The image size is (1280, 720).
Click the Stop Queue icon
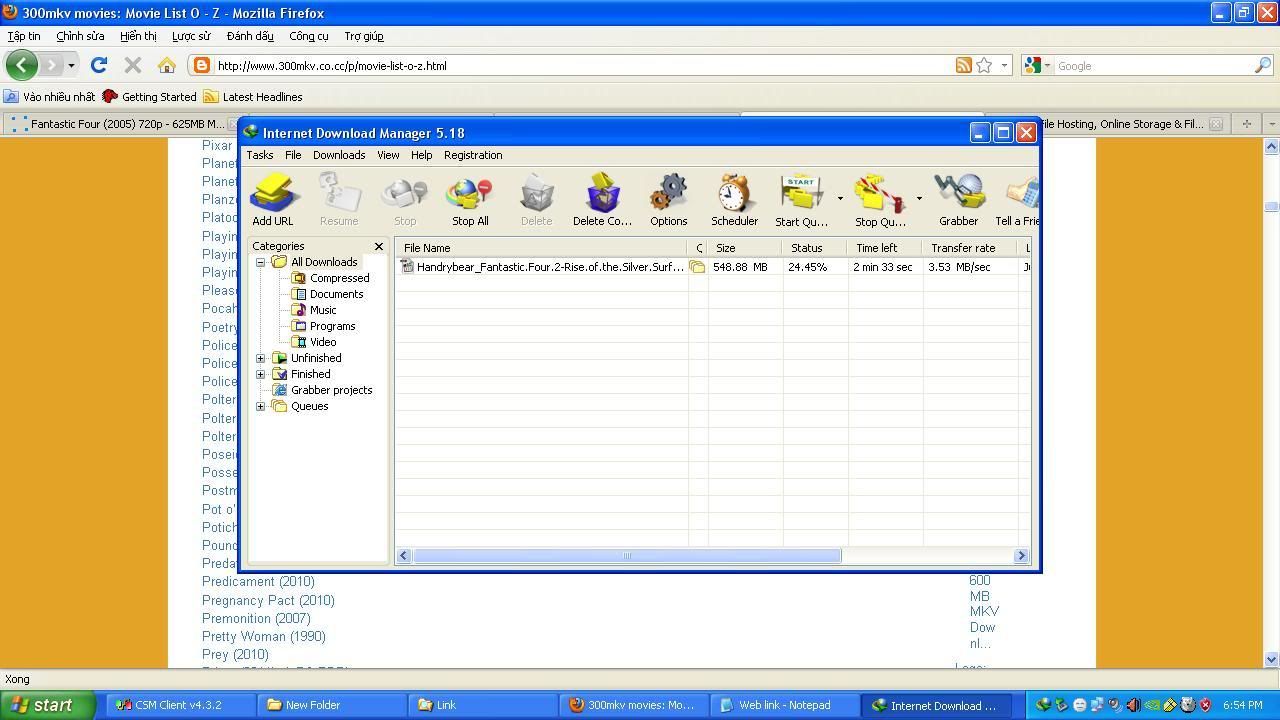(880, 193)
